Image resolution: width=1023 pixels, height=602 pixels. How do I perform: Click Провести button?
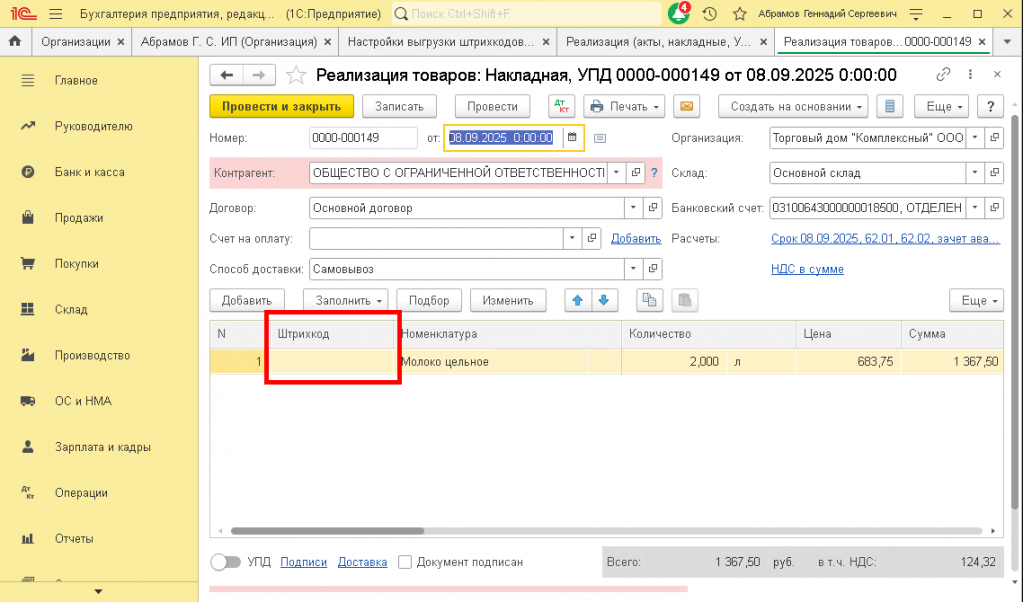pyautogui.click(x=493, y=106)
